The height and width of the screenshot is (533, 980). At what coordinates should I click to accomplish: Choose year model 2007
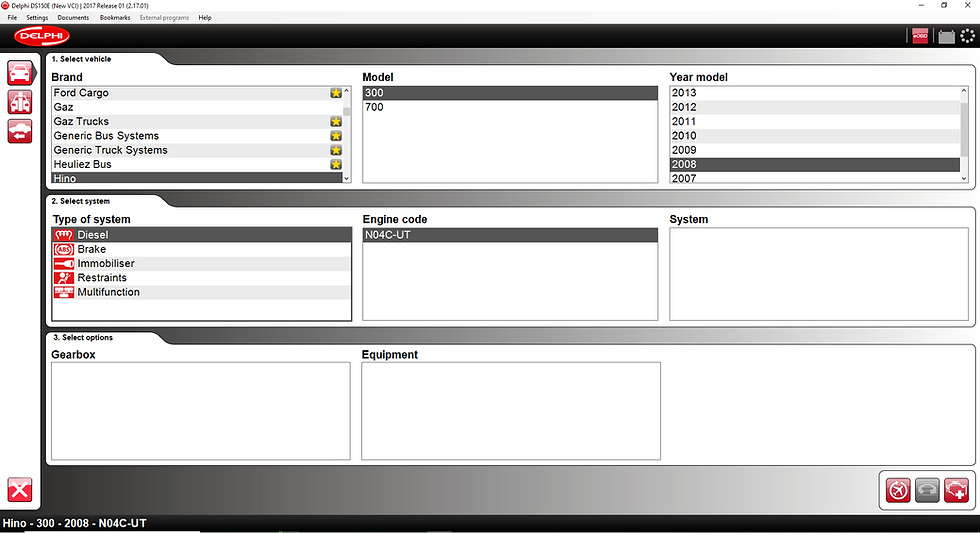[x=815, y=178]
